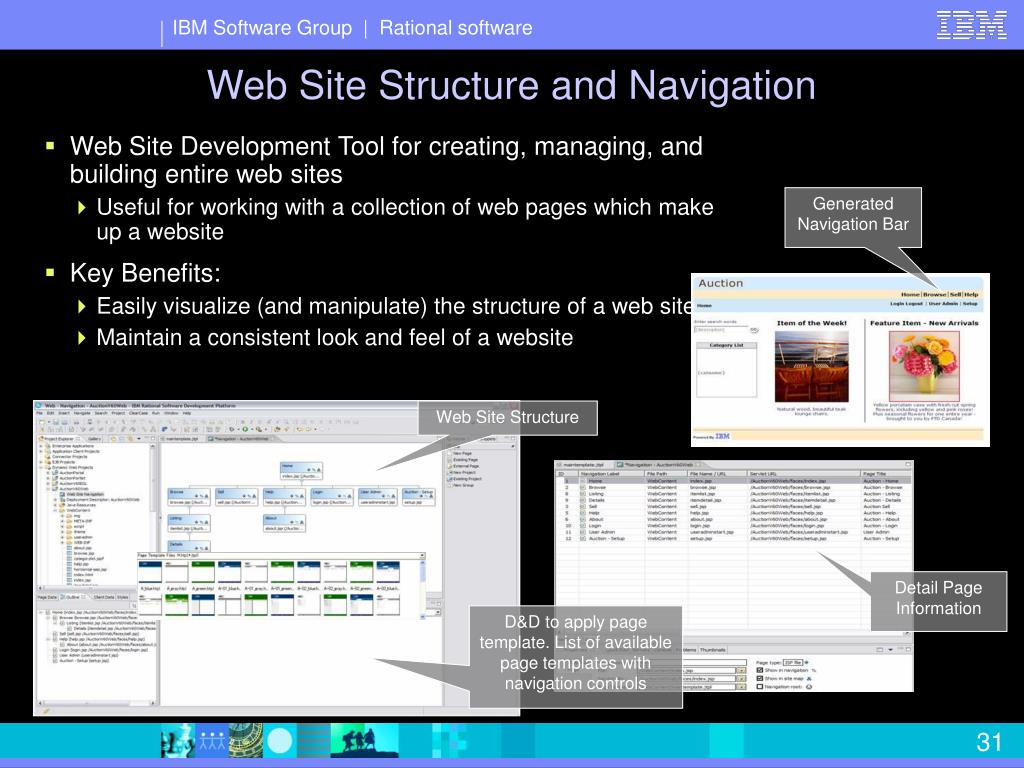Select the Login page node in diagram
This screenshot has height=768, width=1024.
[x=332, y=497]
